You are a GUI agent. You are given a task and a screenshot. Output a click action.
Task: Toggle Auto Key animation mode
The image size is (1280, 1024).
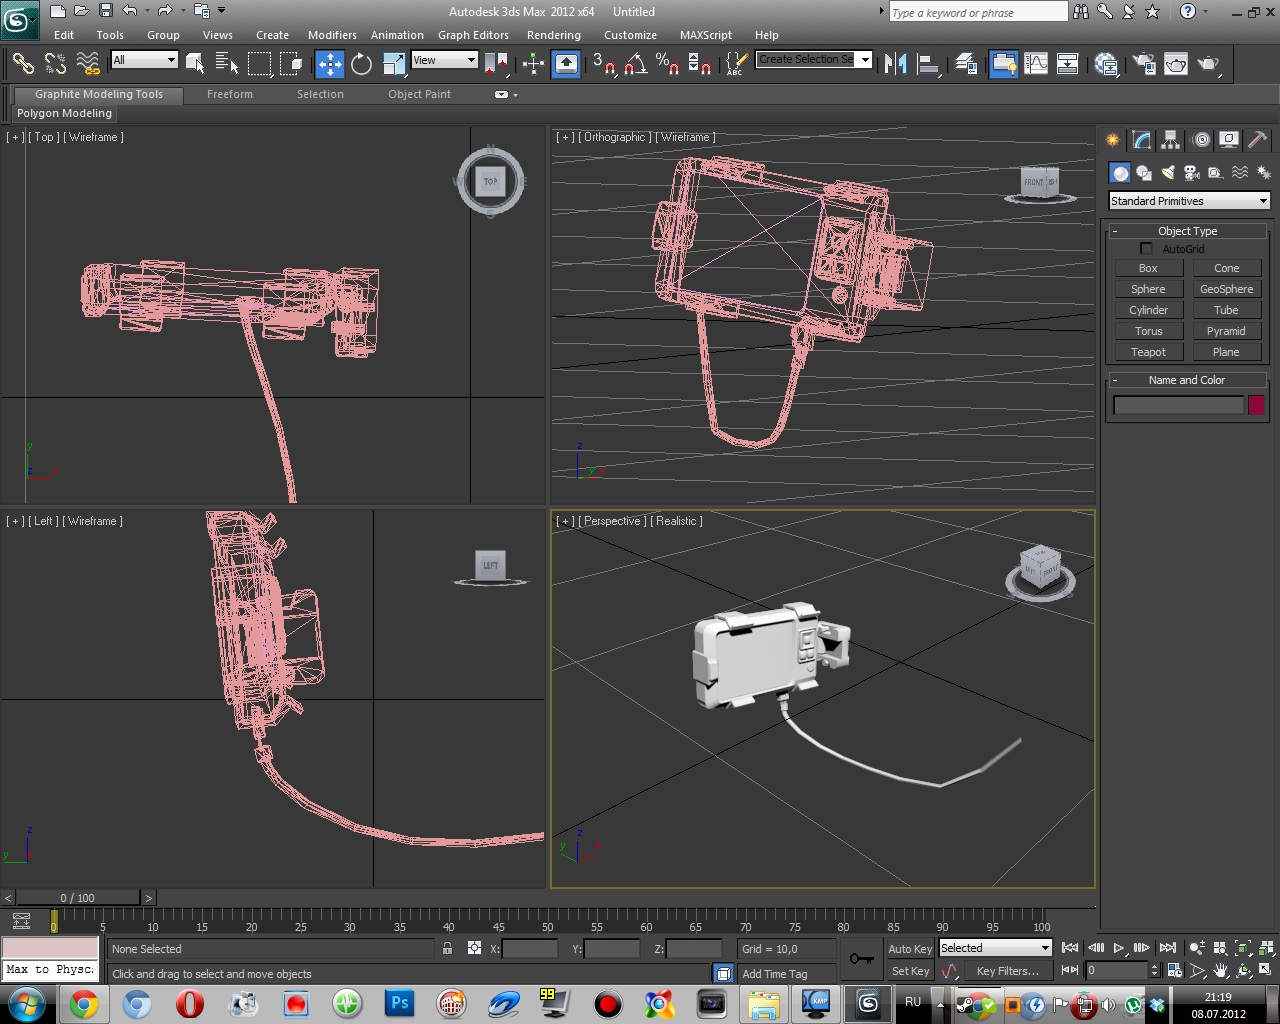(909, 948)
